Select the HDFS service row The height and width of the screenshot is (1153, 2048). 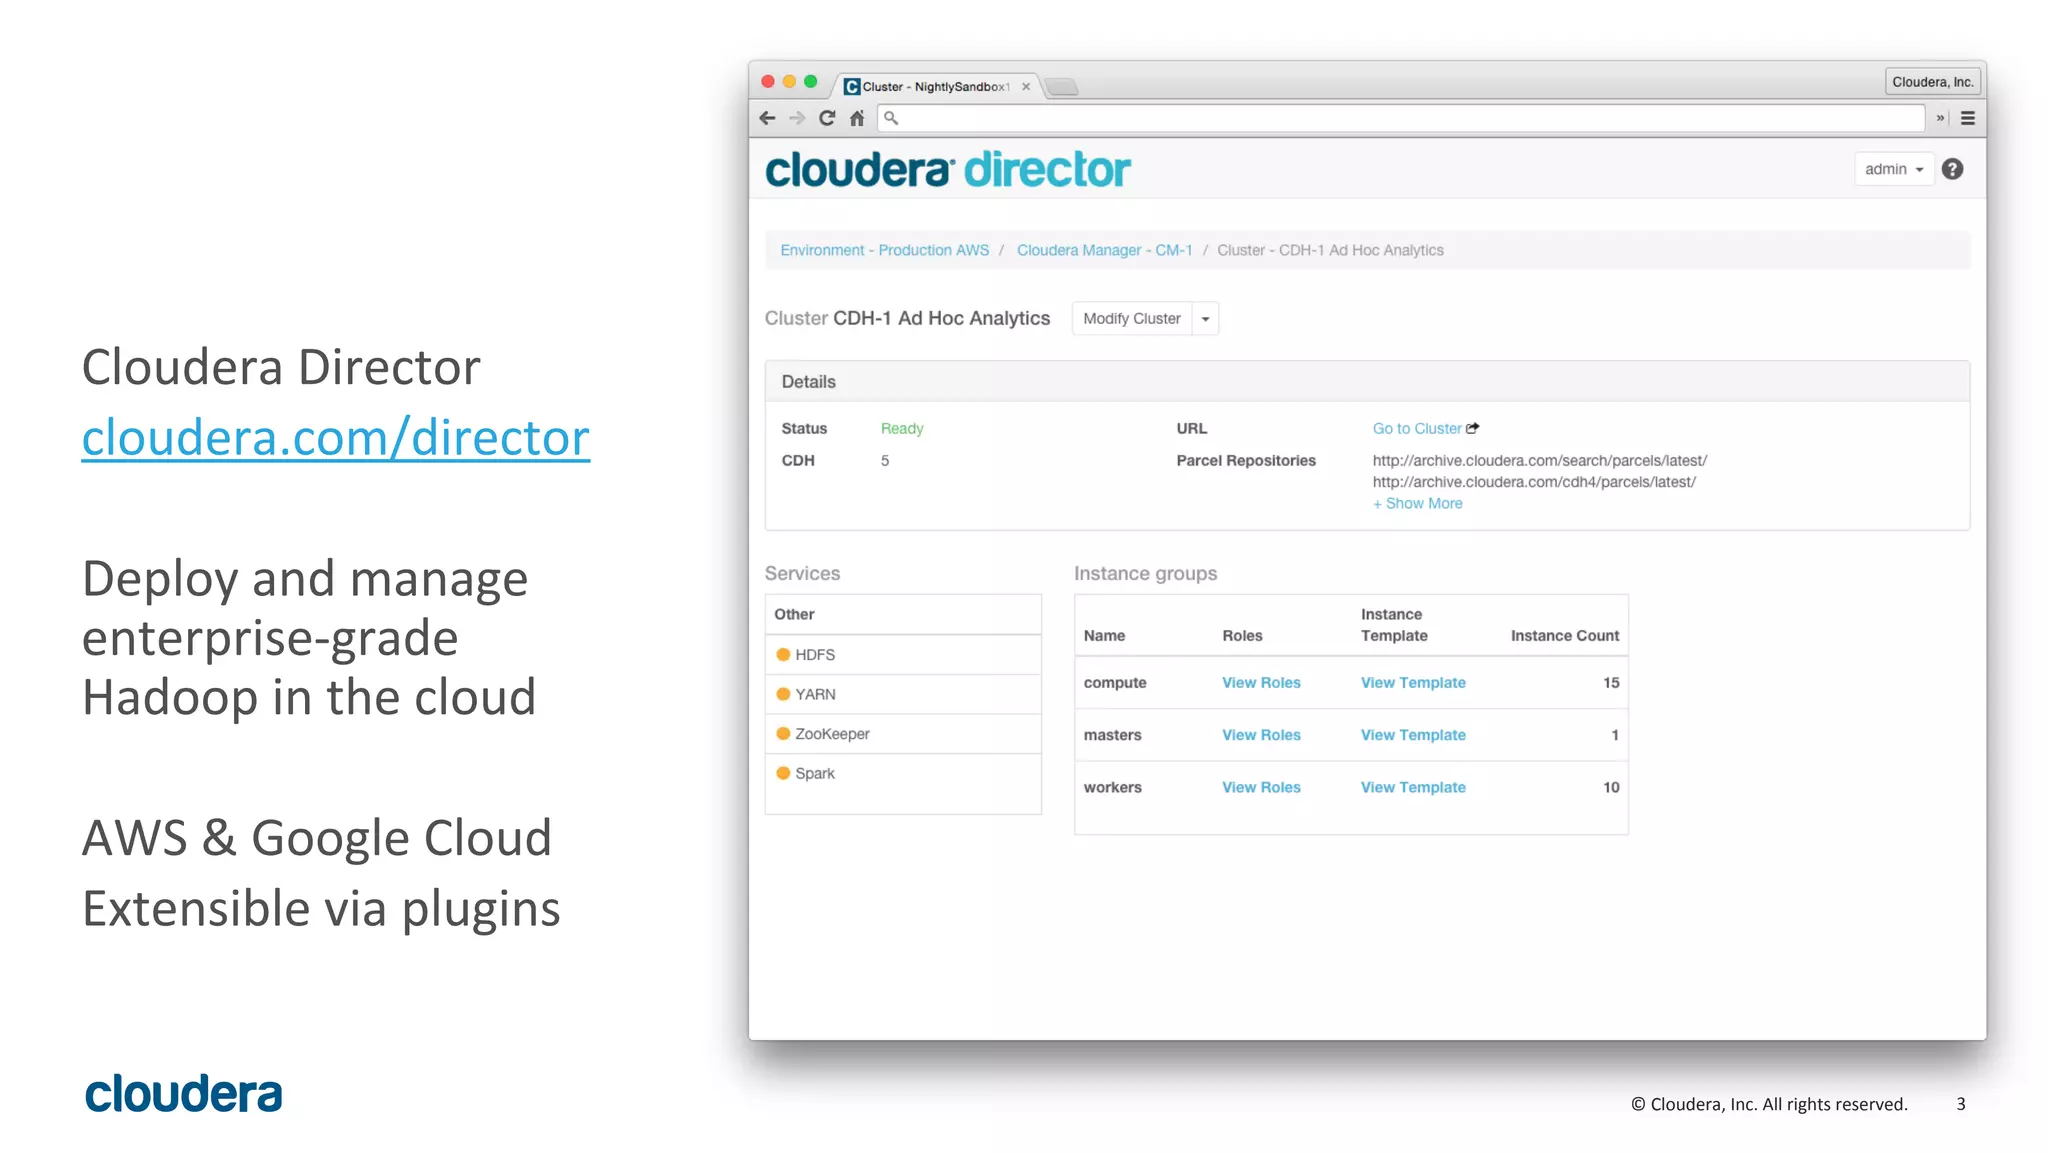903,655
